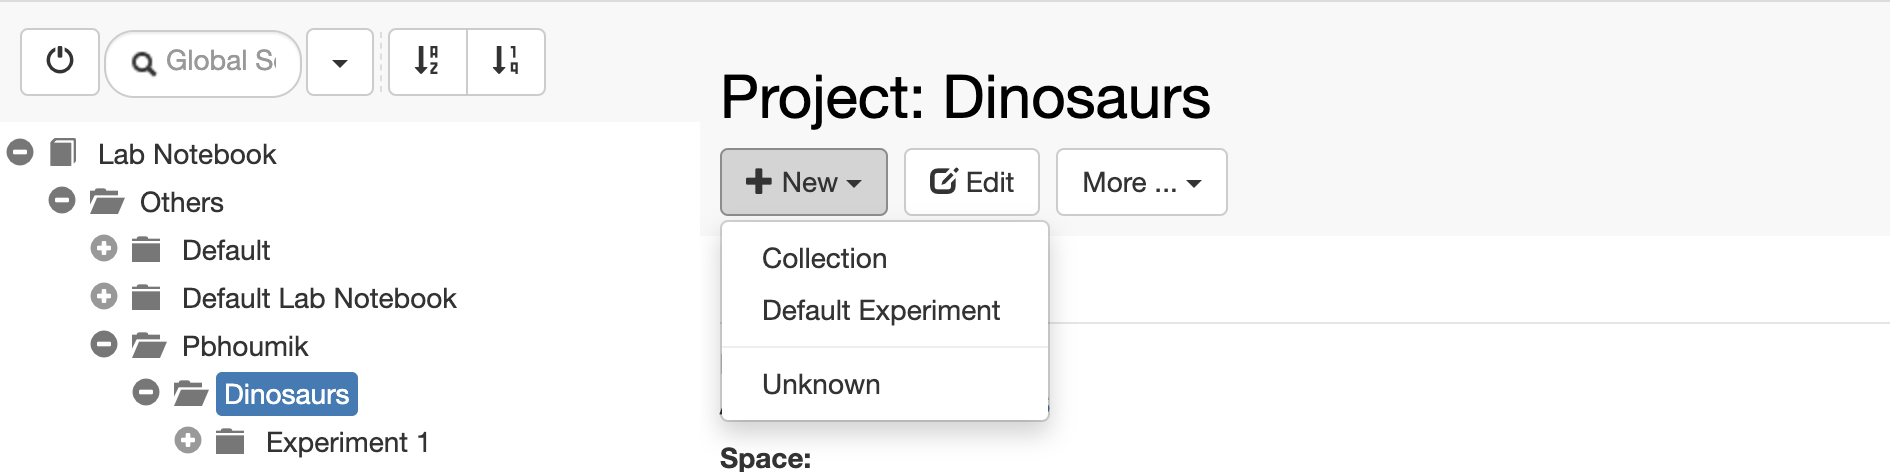This screenshot has height=472, width=1890.
Task: Open the More ... dropdown button
Action: 1141,182
